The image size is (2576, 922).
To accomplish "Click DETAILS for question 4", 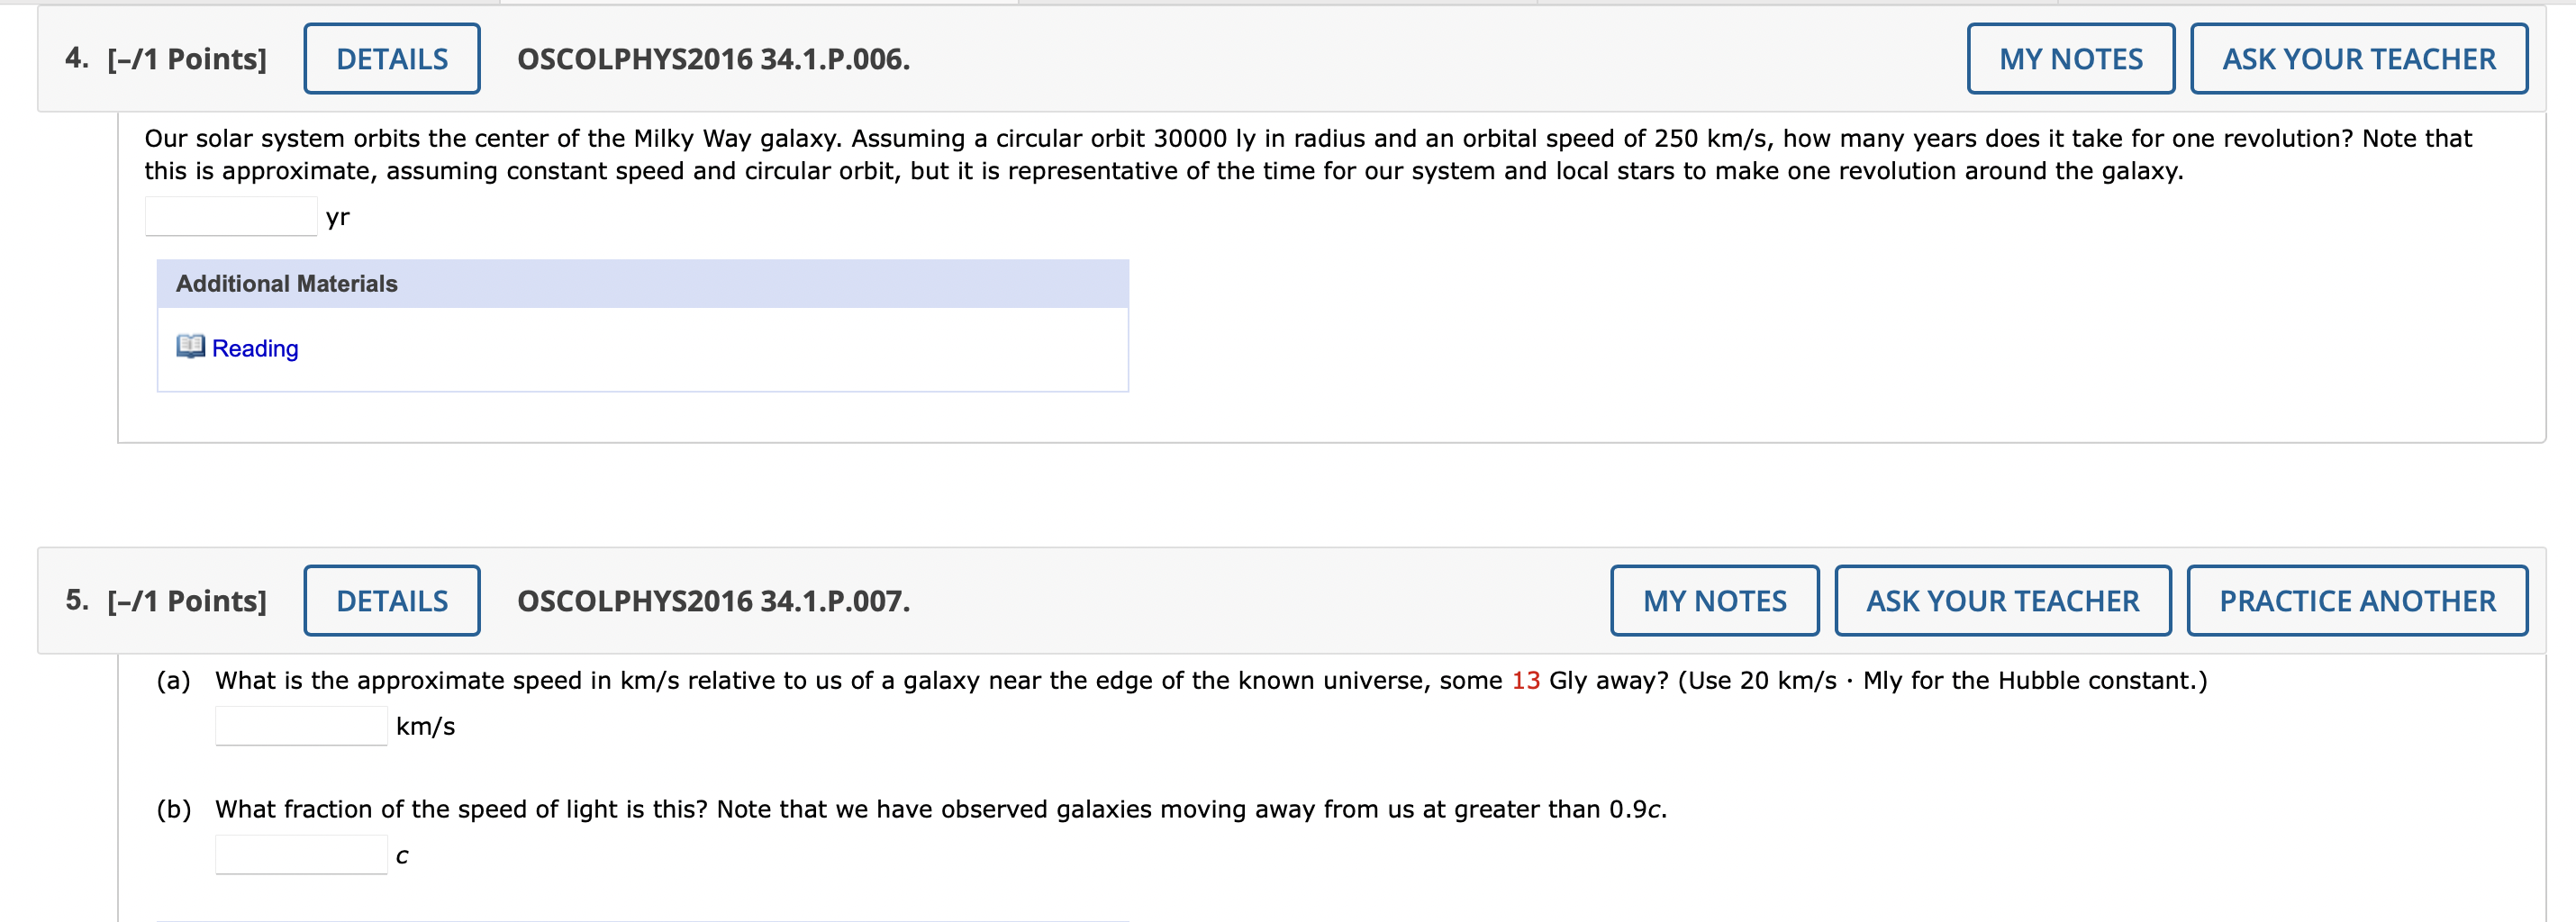I will point(391,58).
